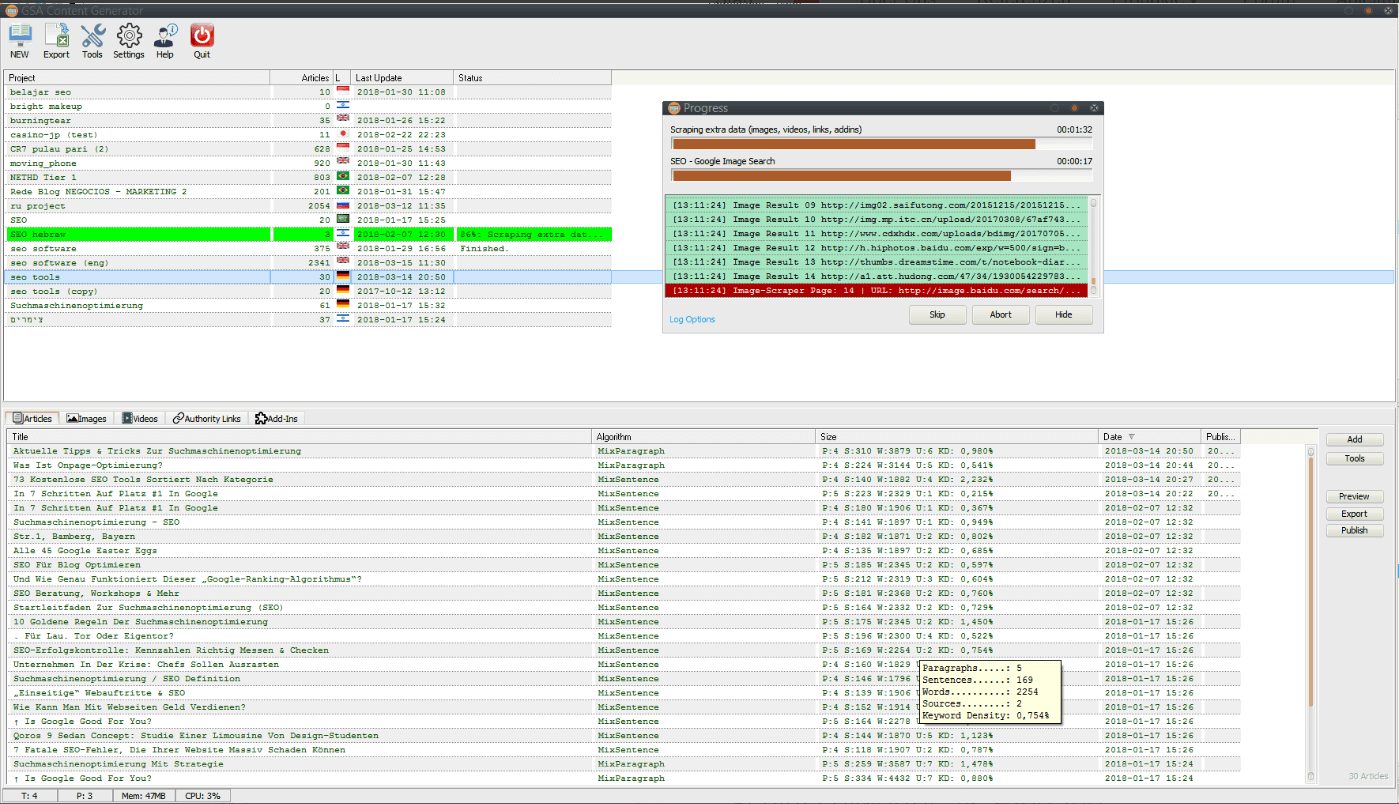Click the Russia flag in 'ru project' row

pyautogui.click(x=343, y=206)
